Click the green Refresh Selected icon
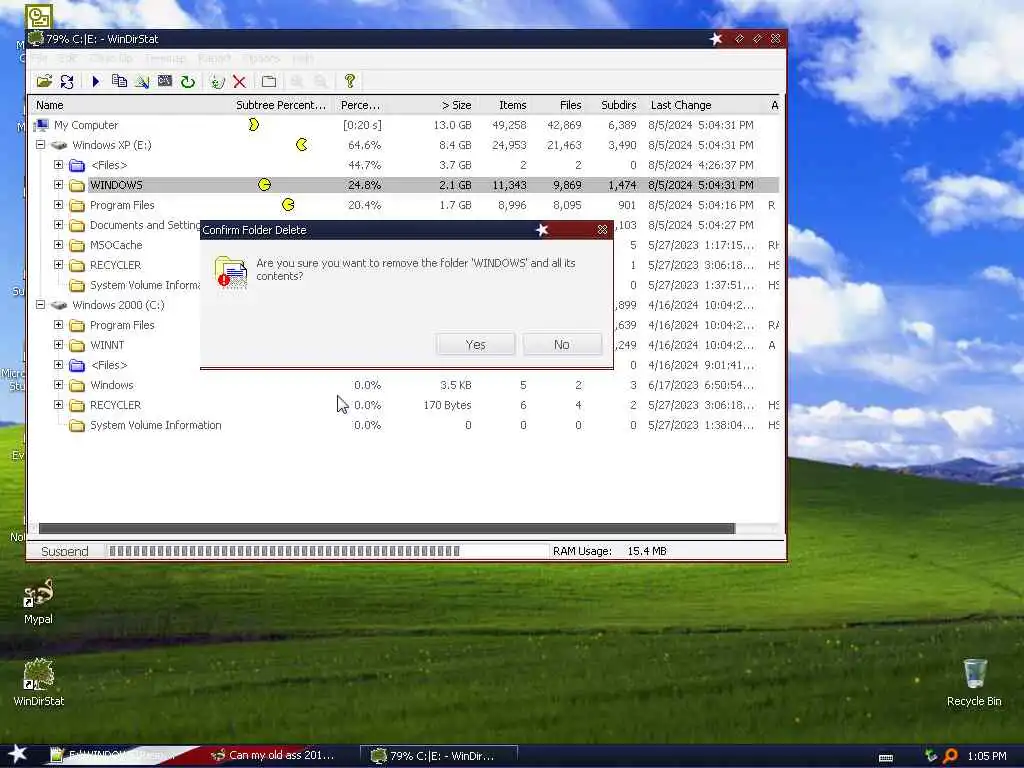Image resolution: width=1024 pixels, height=768 pixels. pyautogui.click(x=188, y=81)
